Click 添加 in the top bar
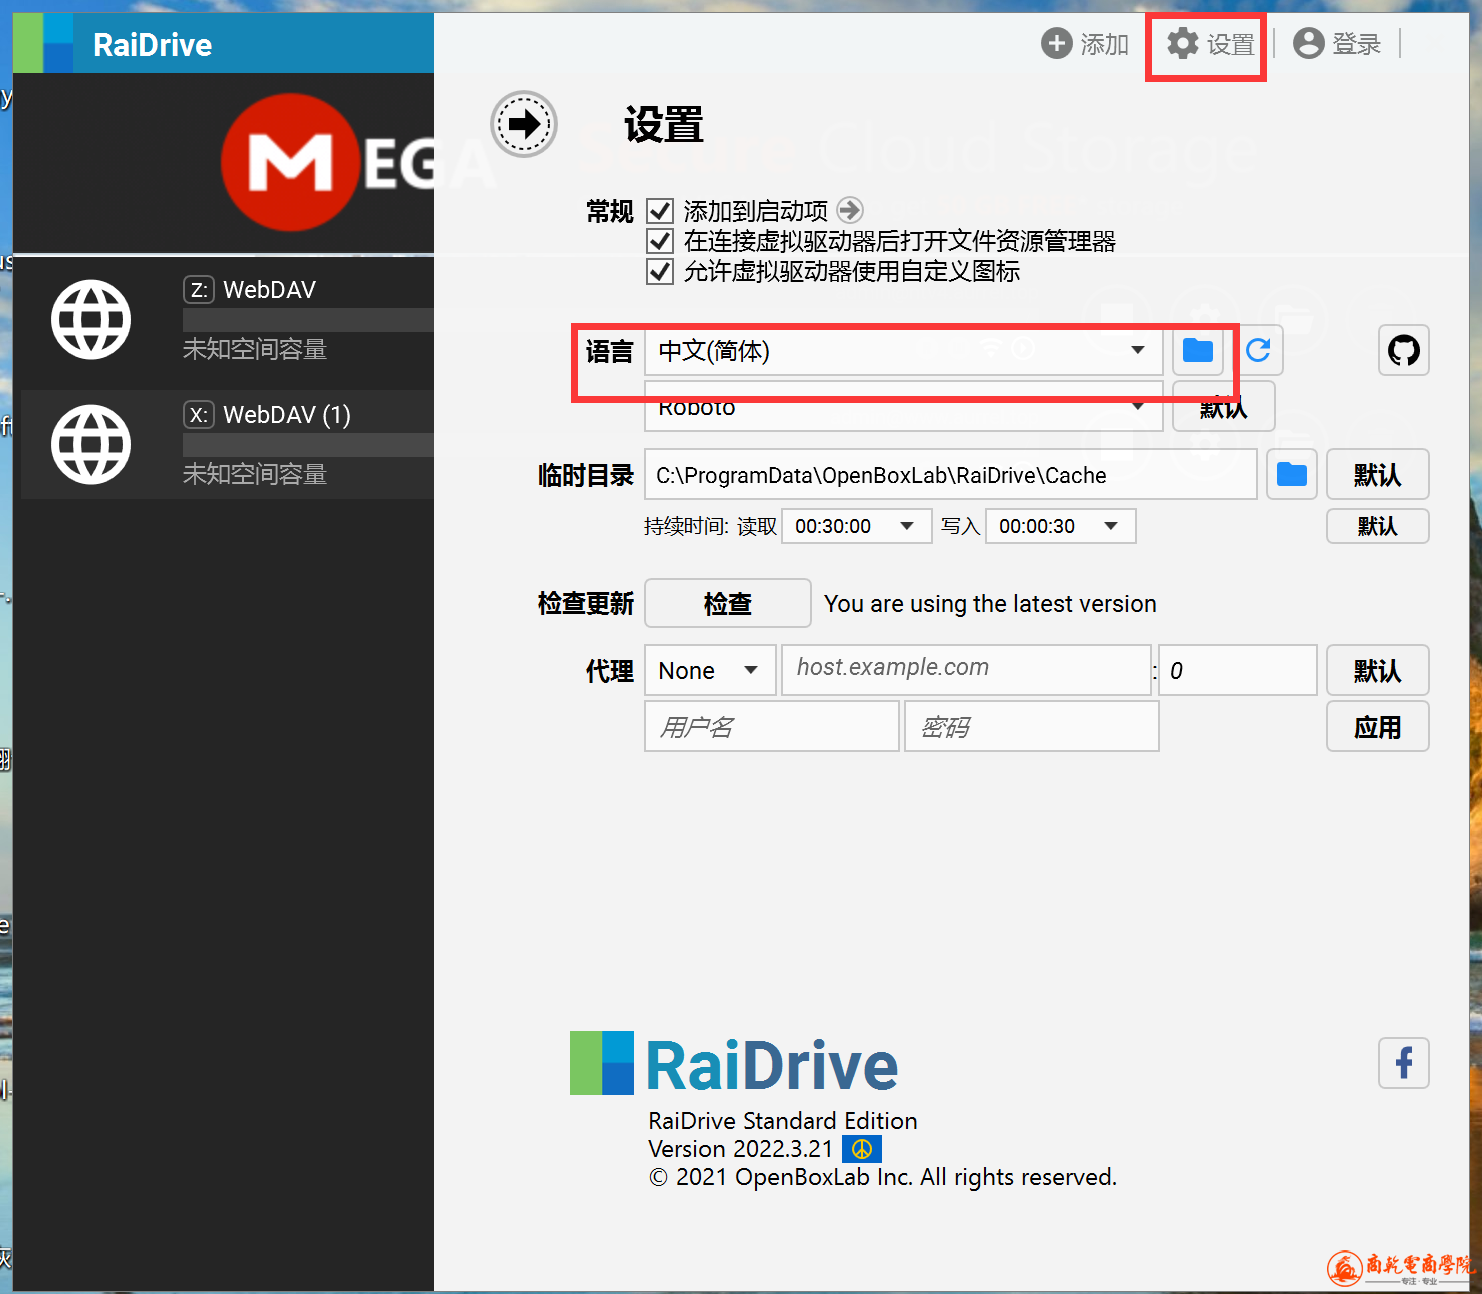 (x=1085, y=44)
